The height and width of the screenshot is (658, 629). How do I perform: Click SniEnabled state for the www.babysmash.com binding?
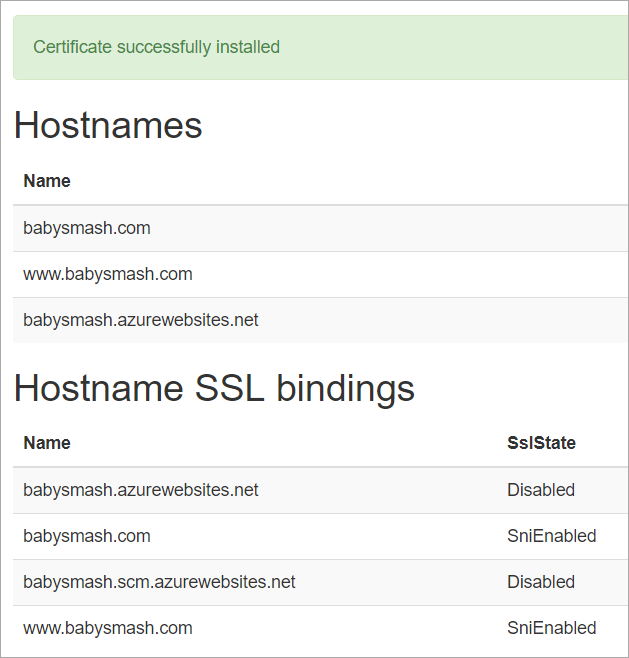click(x=551, y=628)
